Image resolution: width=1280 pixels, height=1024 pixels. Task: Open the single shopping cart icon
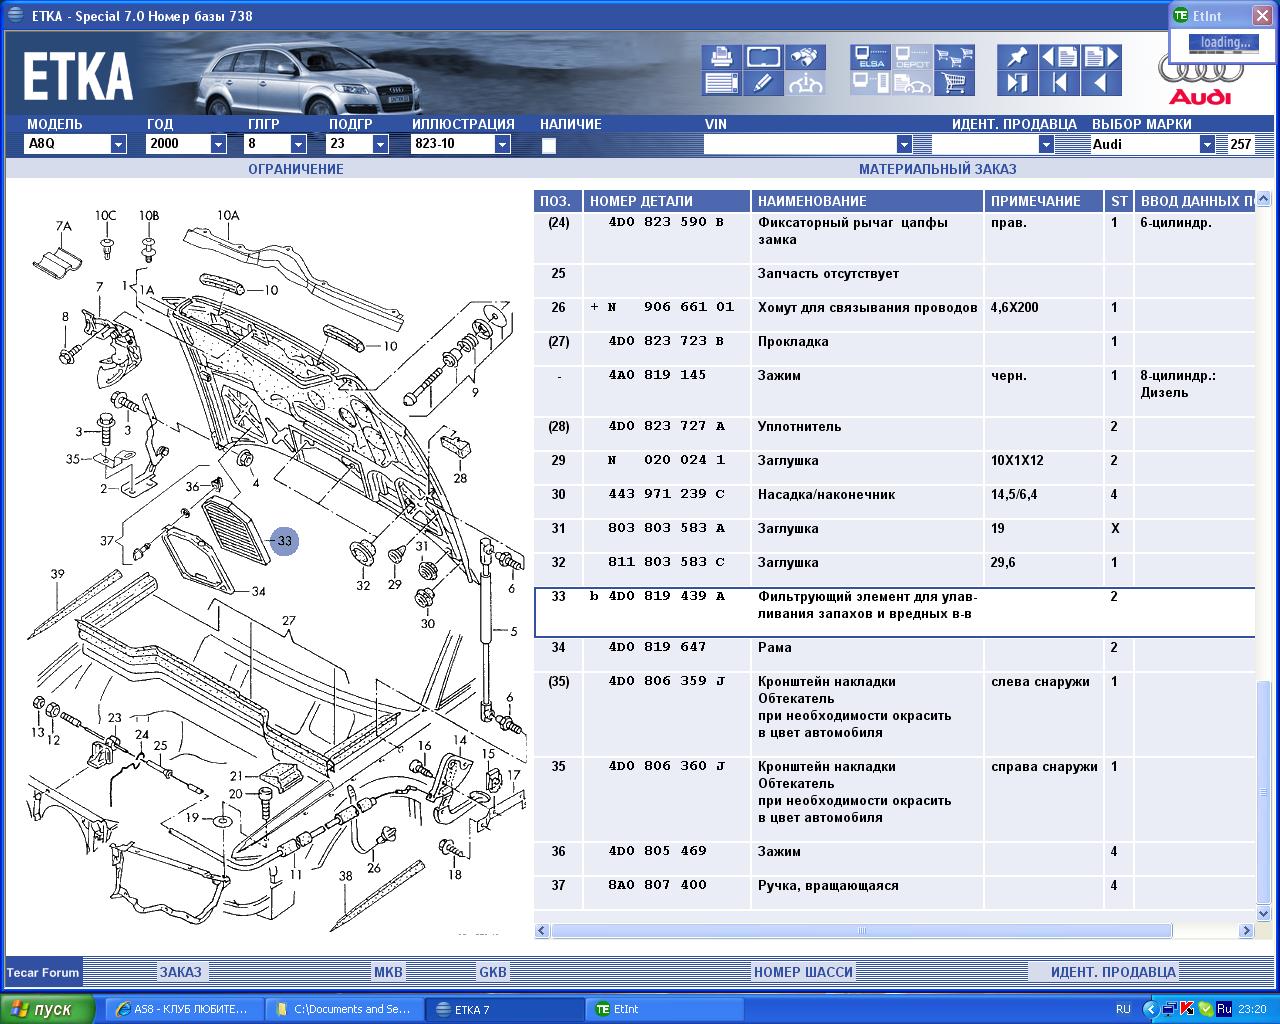pyautogui.click(x=955, y=84)
